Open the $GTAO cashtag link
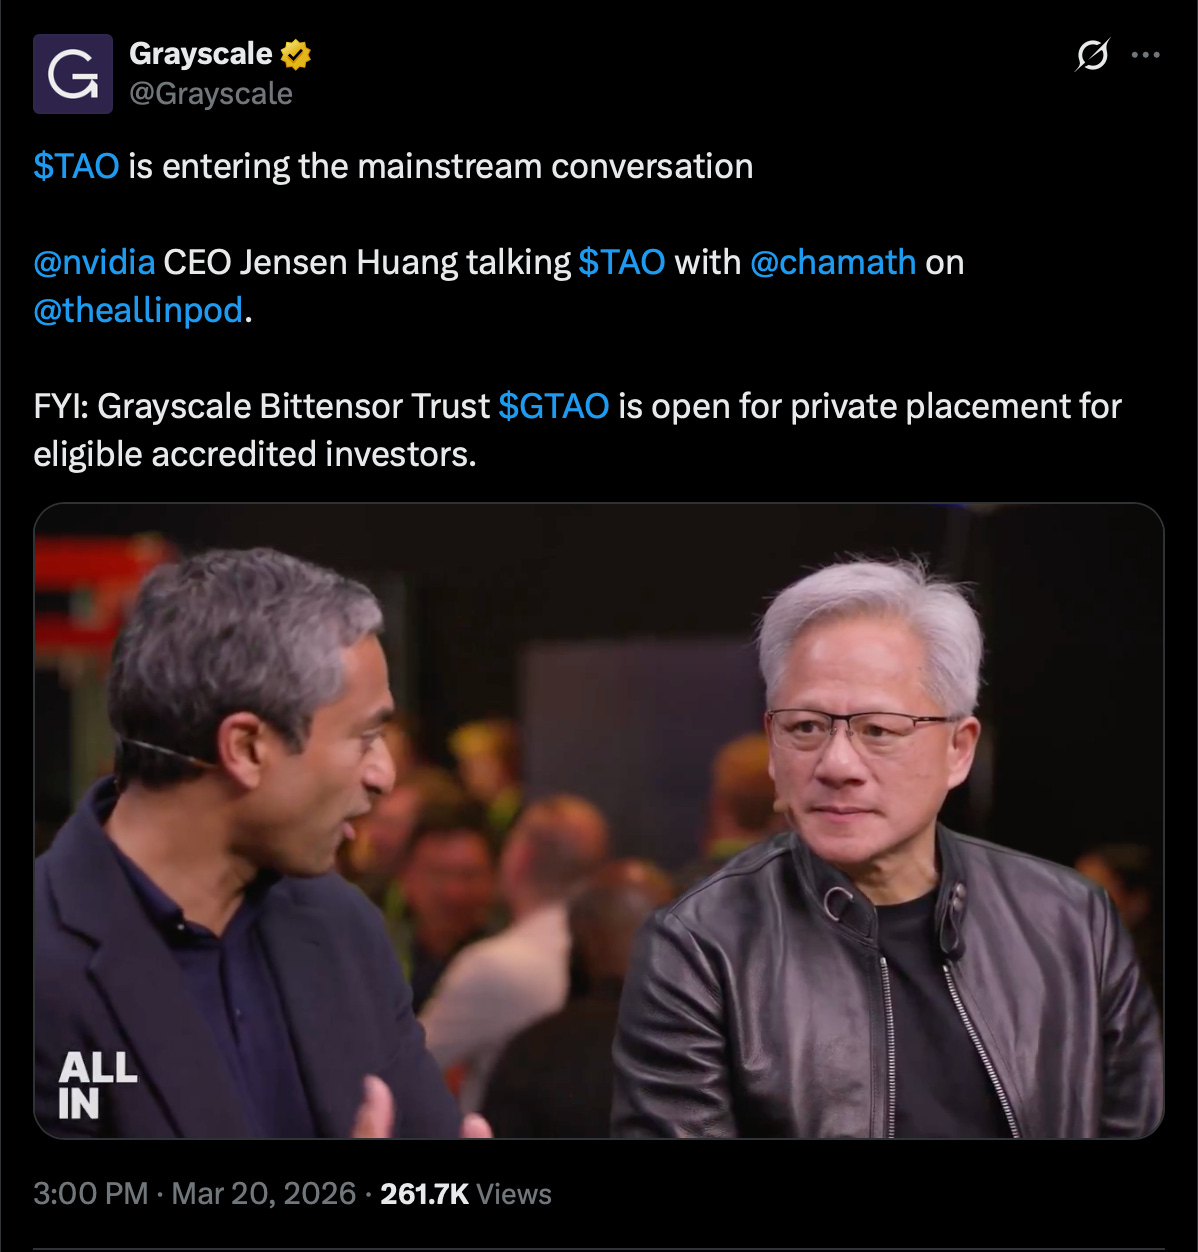This screenshot has width=1198, height=1252. pyautogui.click(x=553, y=406)
